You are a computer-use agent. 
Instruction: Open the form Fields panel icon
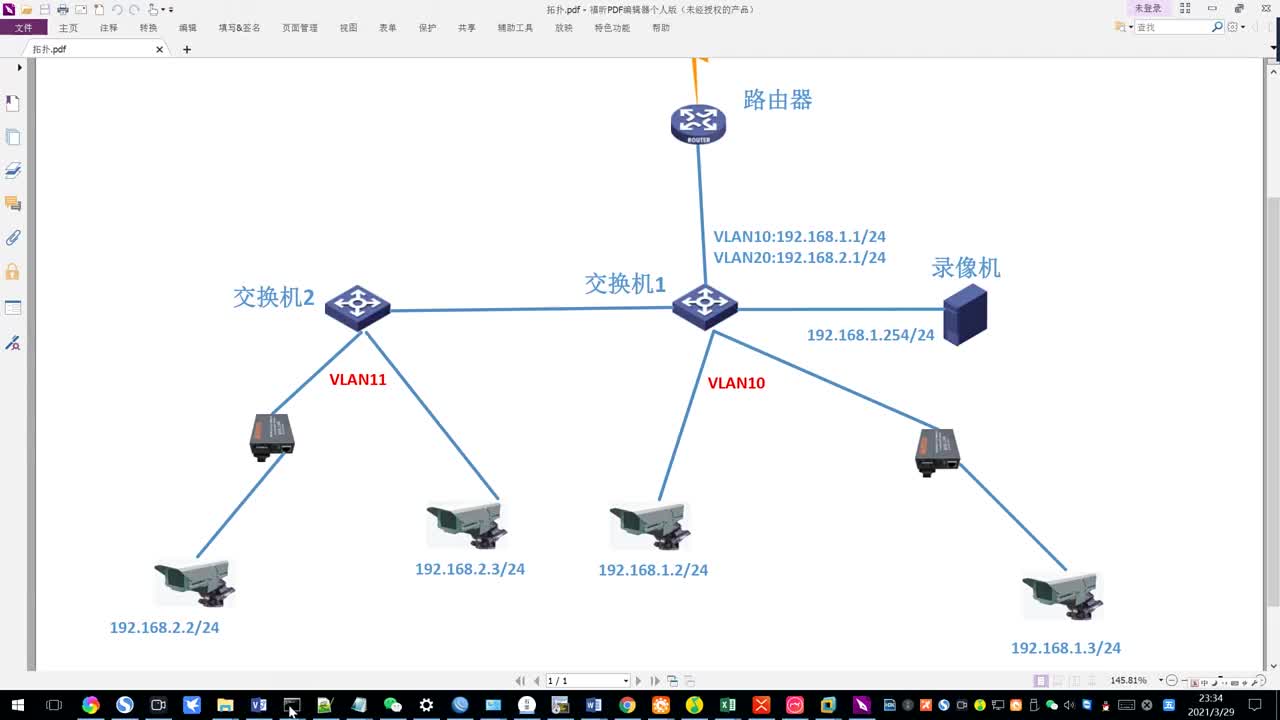[x=13, y=307]
